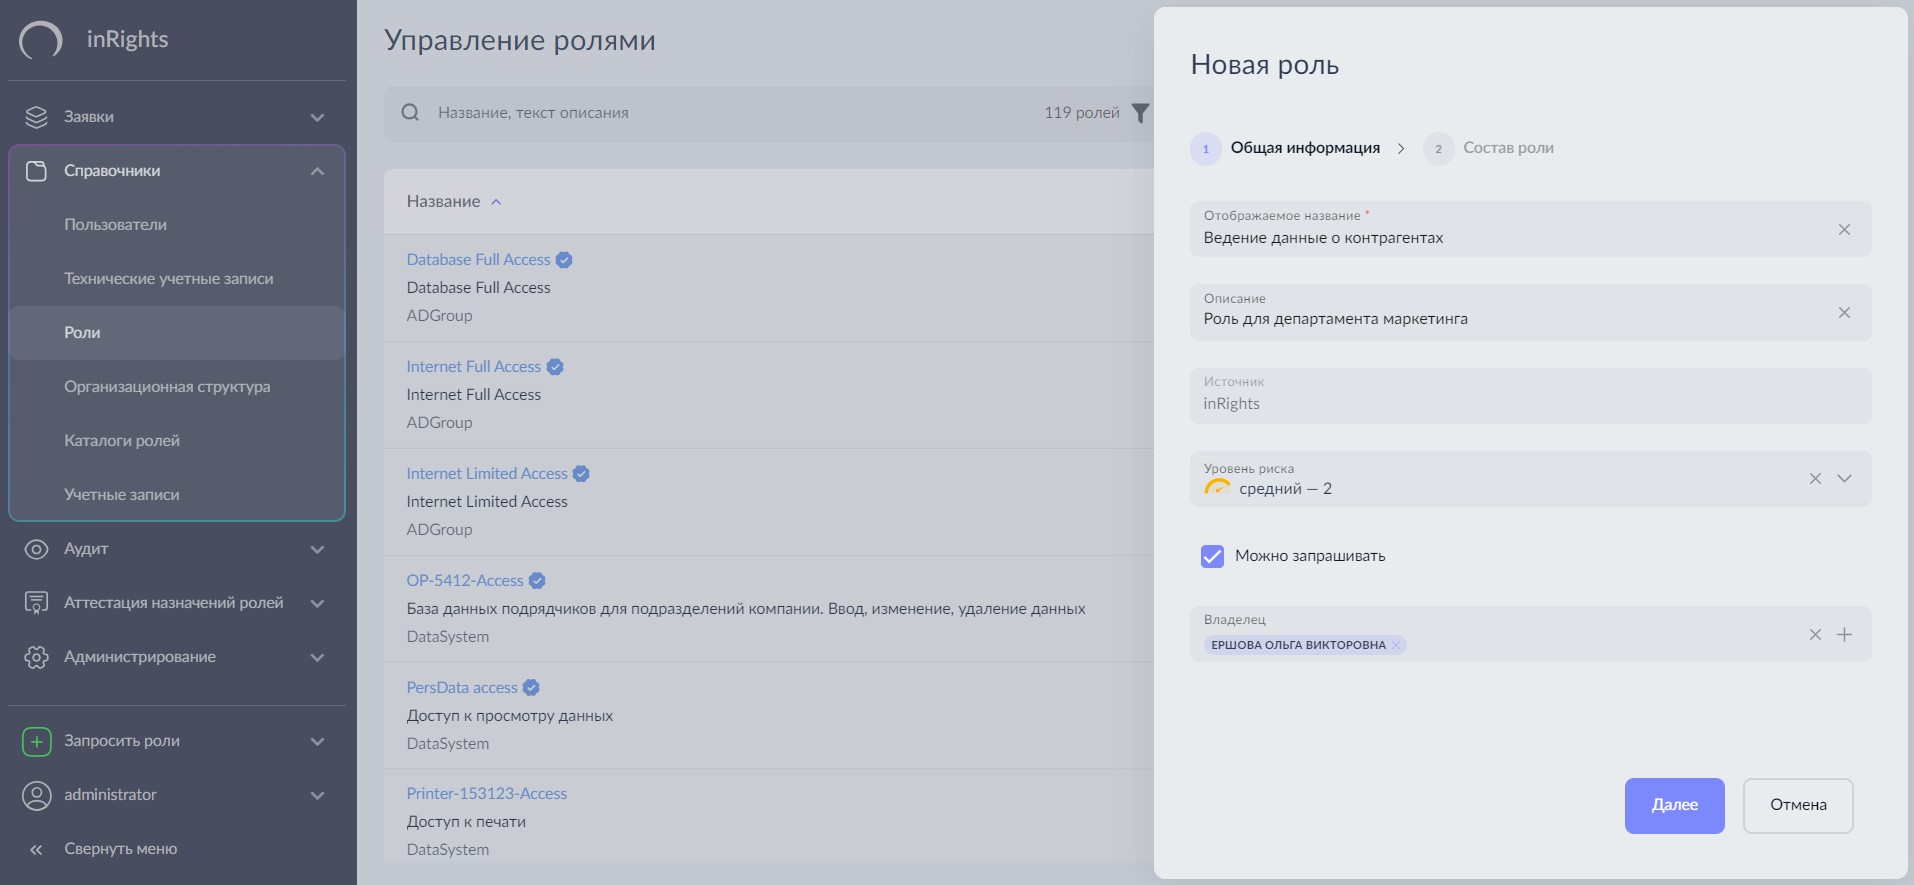Uncheck the Можно запрашивать checkbox
Viewport: 1914px width, 885px height.
[x=1212, y=556]
